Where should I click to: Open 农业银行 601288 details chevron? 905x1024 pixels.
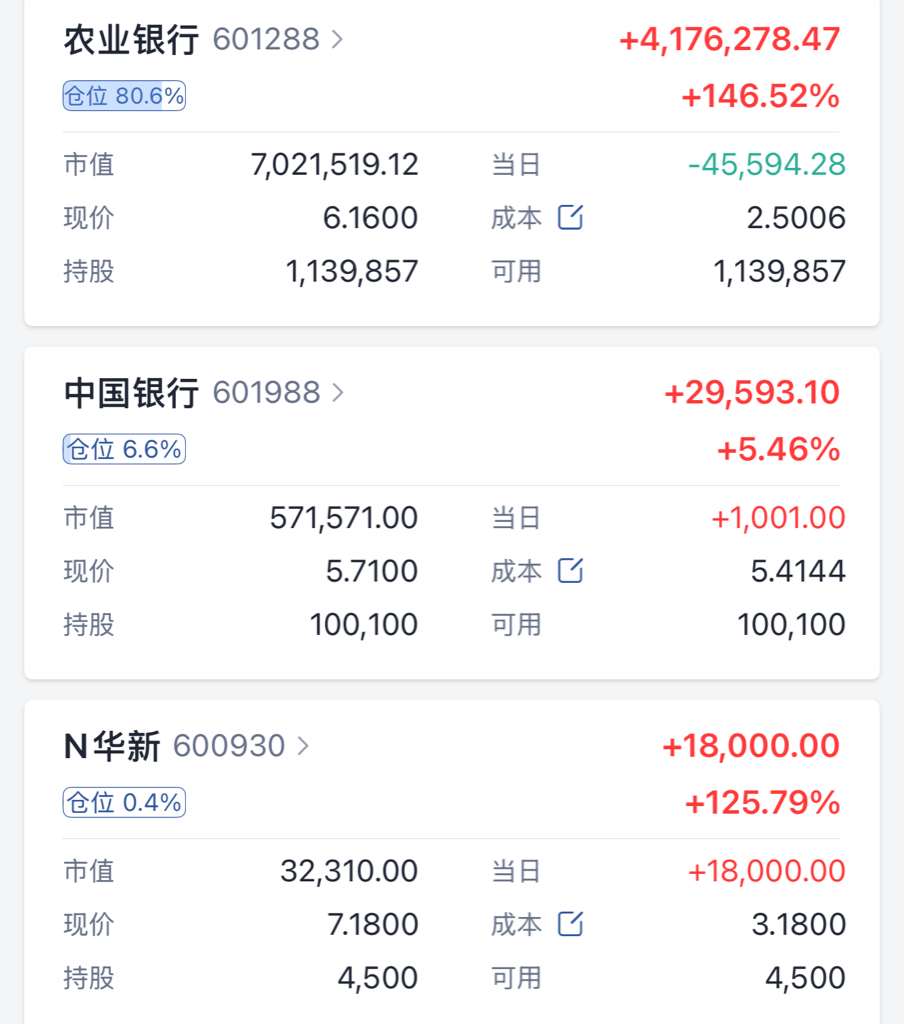coord(337,40)
